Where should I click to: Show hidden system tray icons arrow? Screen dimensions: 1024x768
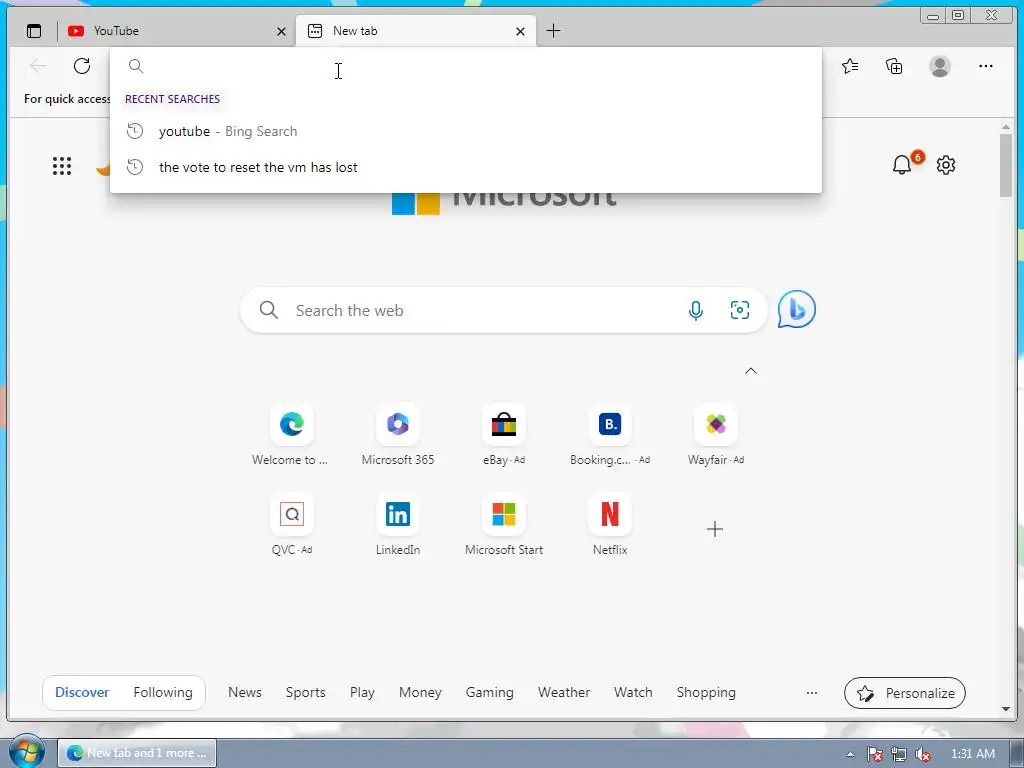(x=850, y=754)
